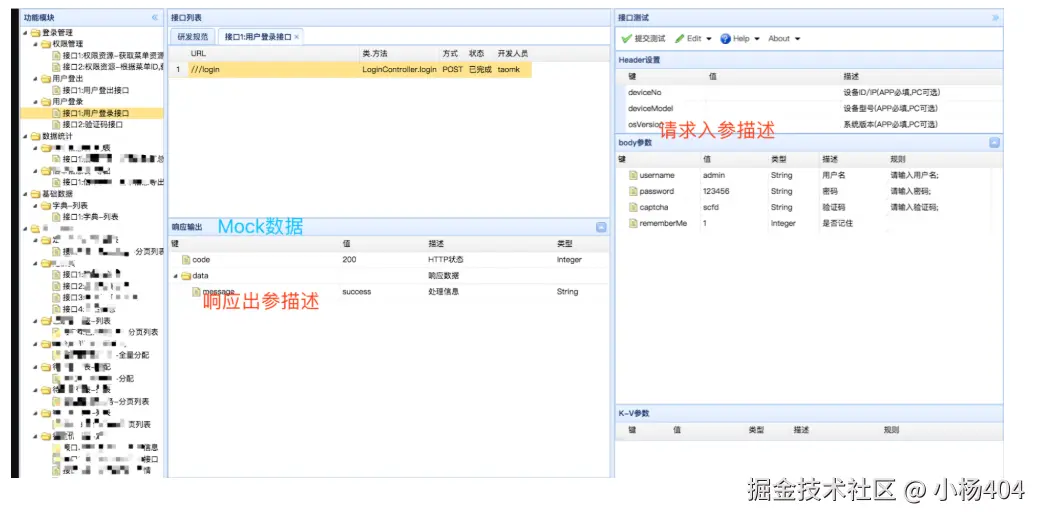Collapse the data node arrow in 响应输出
Image resolution: width=1041 pixels, height=520 pixels.
(176, 276)
